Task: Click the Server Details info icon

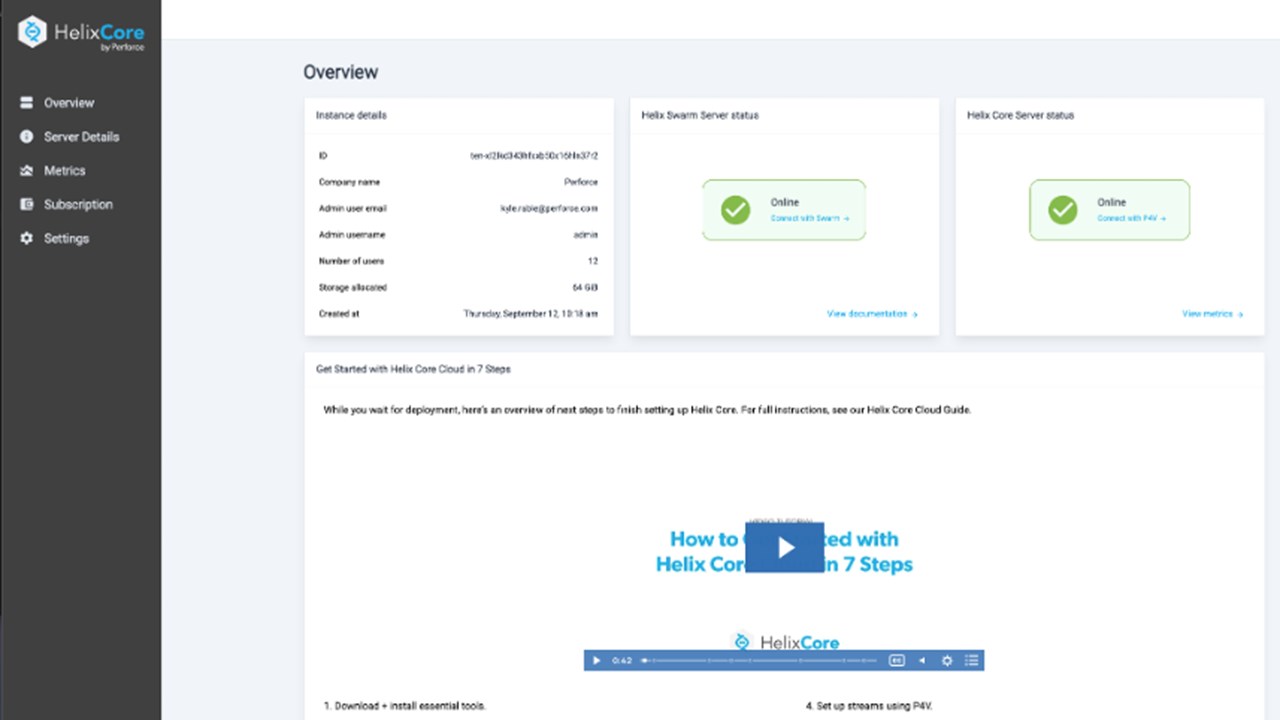Action: click(27, 137)
